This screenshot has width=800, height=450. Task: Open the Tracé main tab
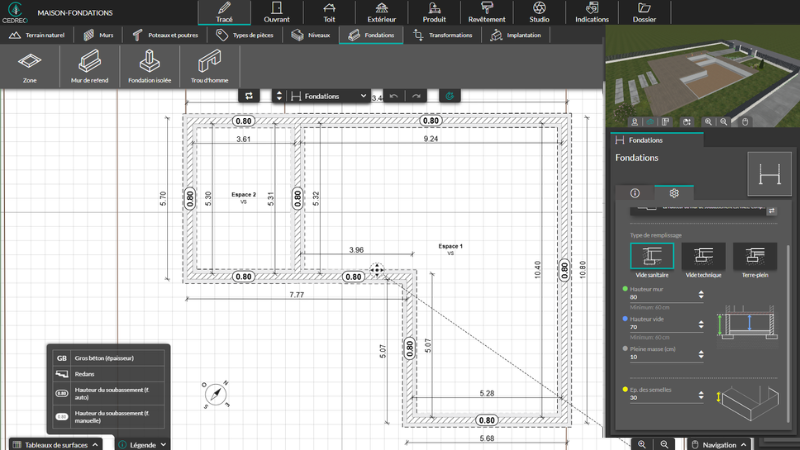point(224,12)
